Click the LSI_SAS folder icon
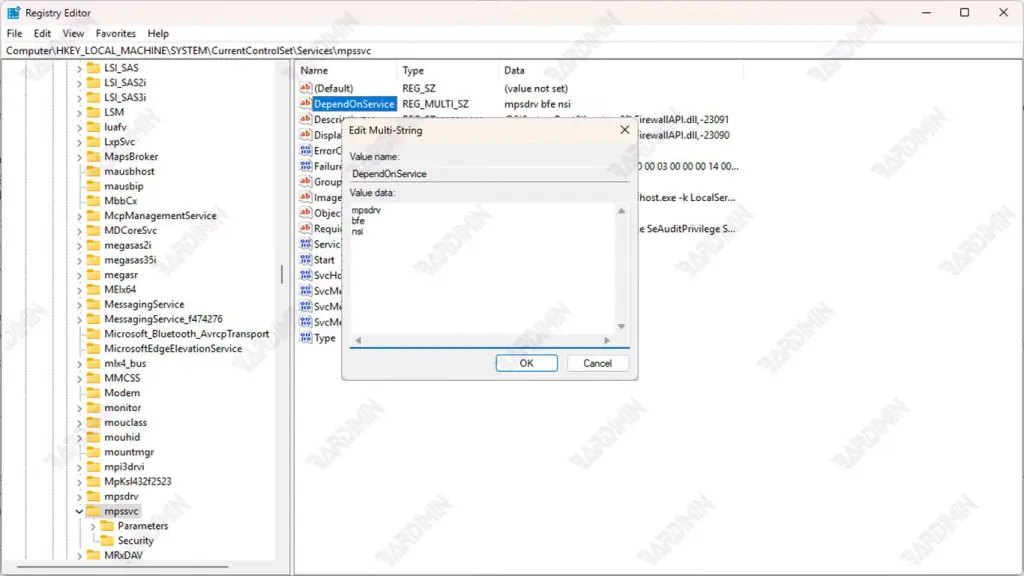Viewport: 1024px width, 576px height. 93,68
